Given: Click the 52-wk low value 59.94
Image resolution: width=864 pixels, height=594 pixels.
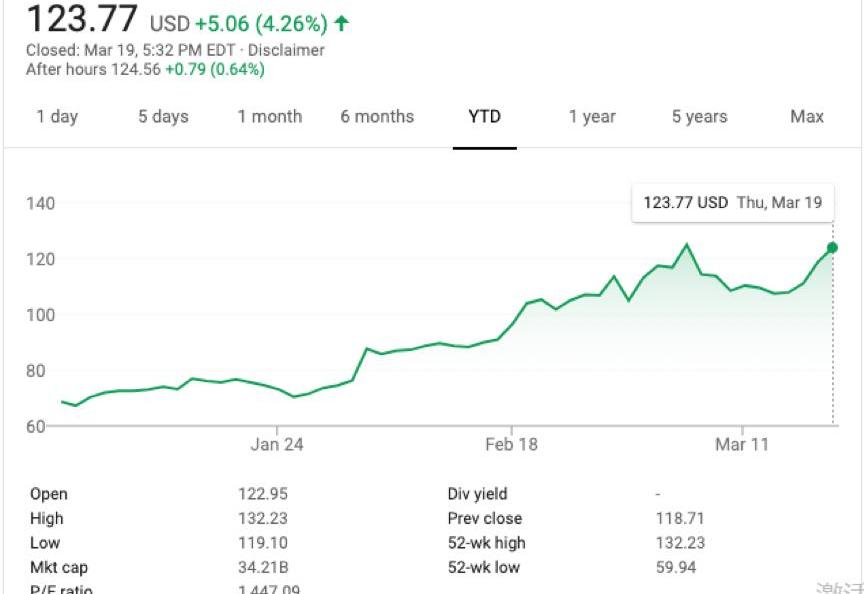Looking at the screenshot, I should 676,568.
